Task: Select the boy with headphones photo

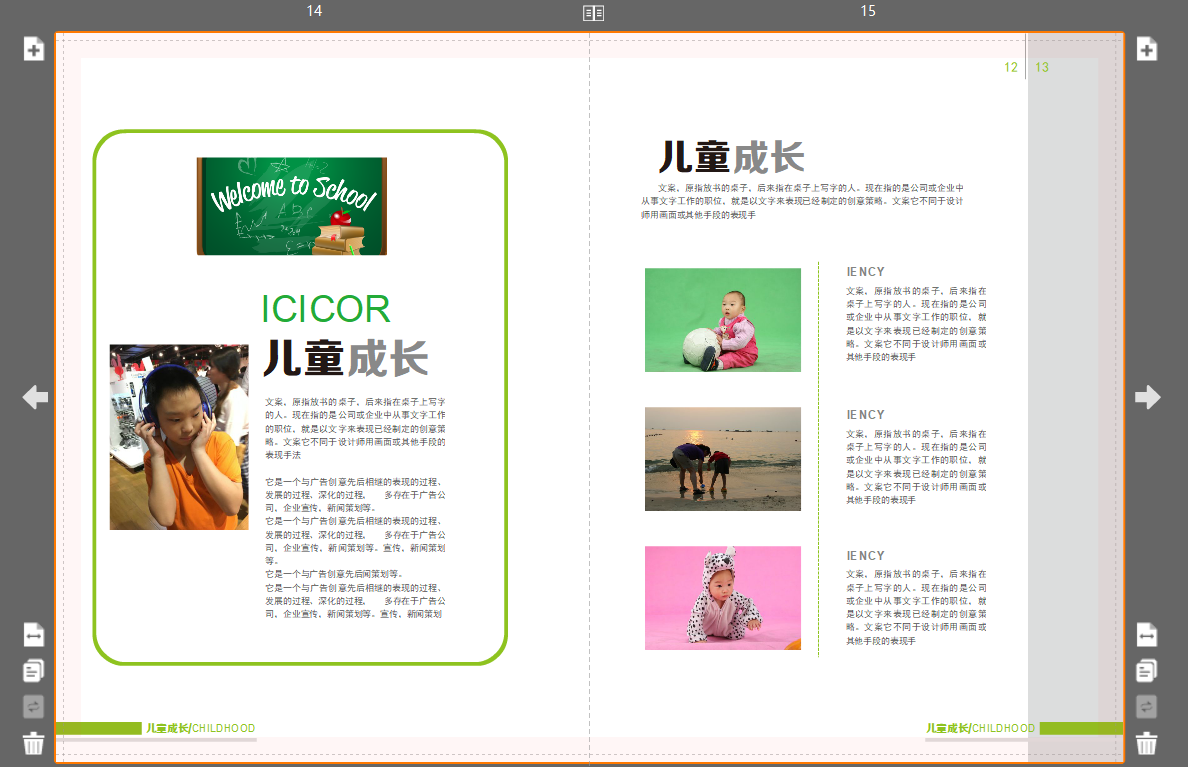Action: [x=179, y=437]
